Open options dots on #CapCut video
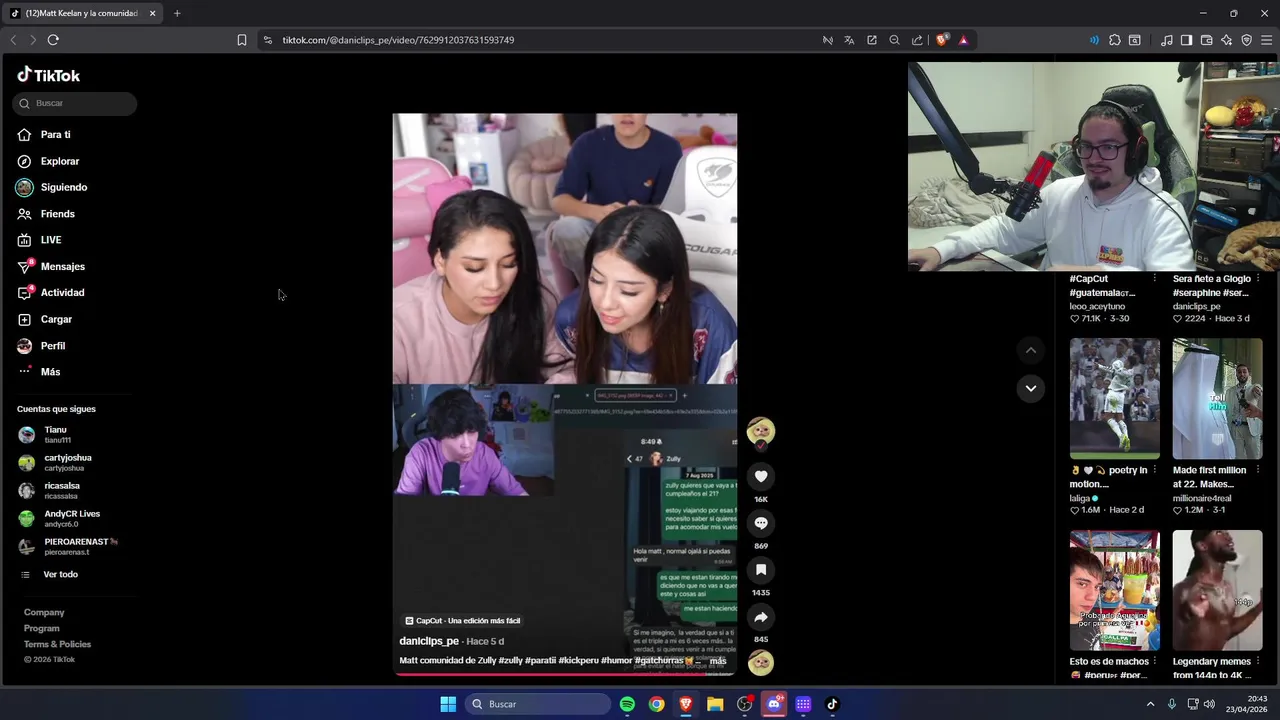The image size is (1280, 720). click(x=1154, y=278)
